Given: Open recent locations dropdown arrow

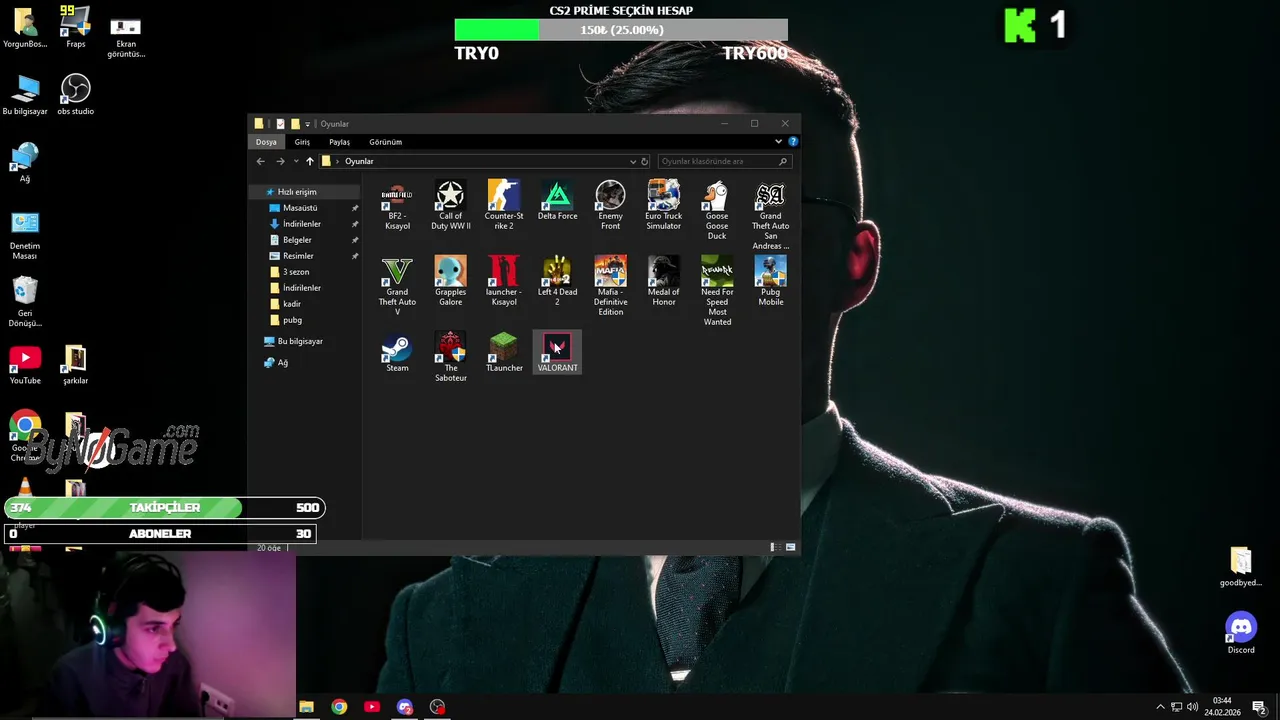Looking at the screenshot, I should click(x=296, y=161).
